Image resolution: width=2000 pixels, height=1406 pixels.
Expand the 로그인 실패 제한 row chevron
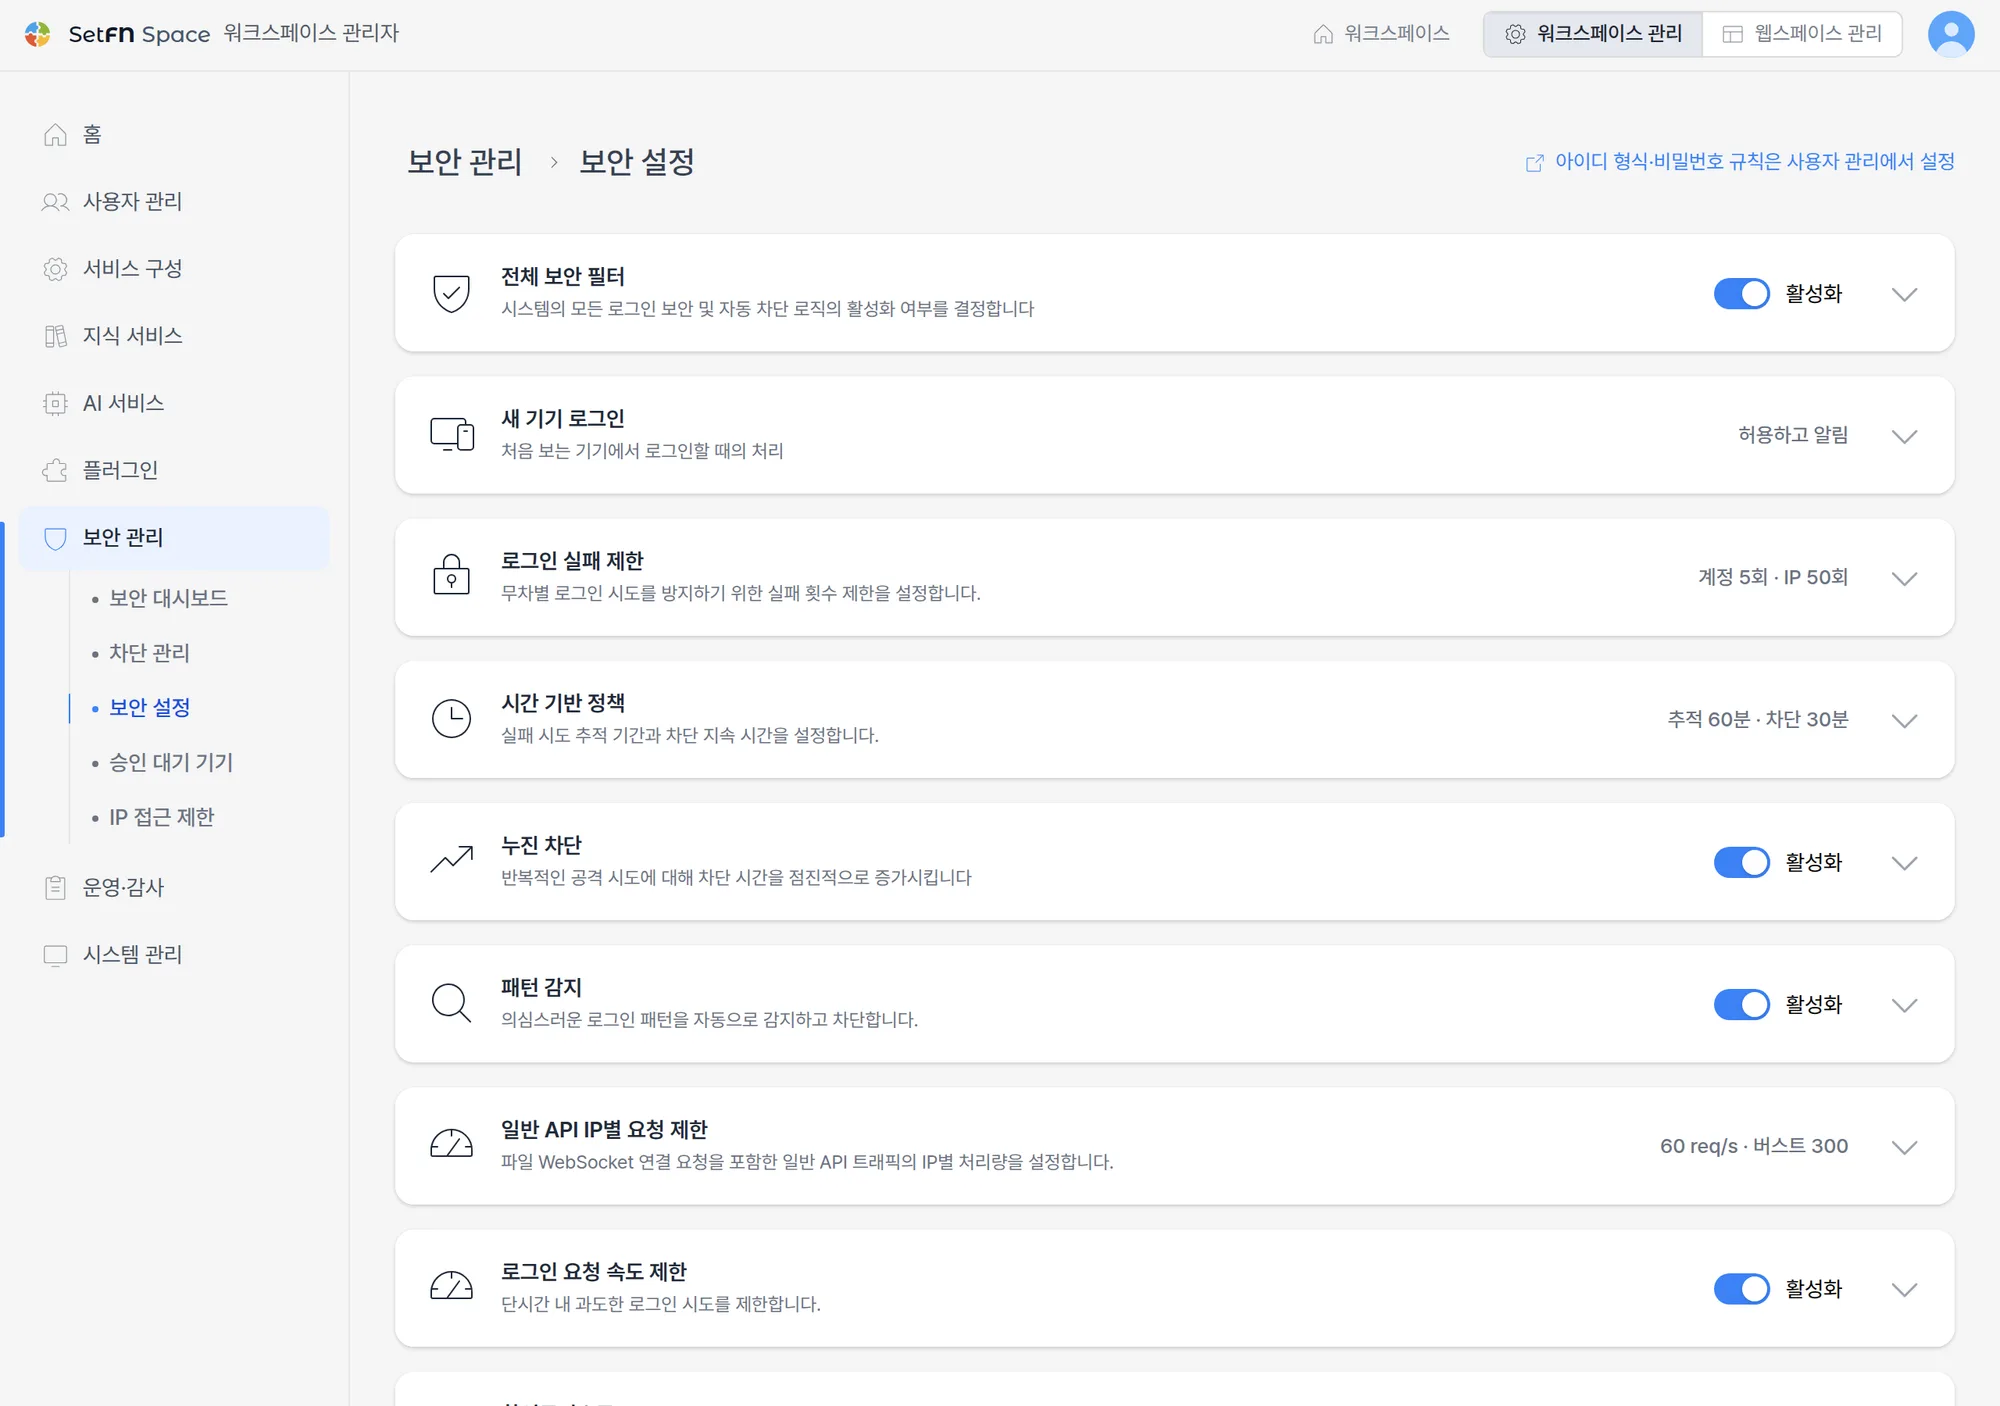[x=1904, y=578]
